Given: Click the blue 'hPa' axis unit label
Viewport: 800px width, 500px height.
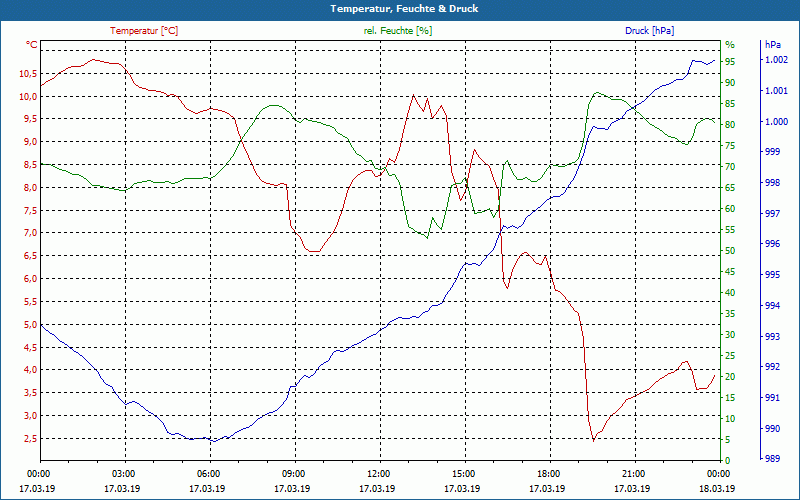Looking at the screenshot, I should tap(773, 45).
